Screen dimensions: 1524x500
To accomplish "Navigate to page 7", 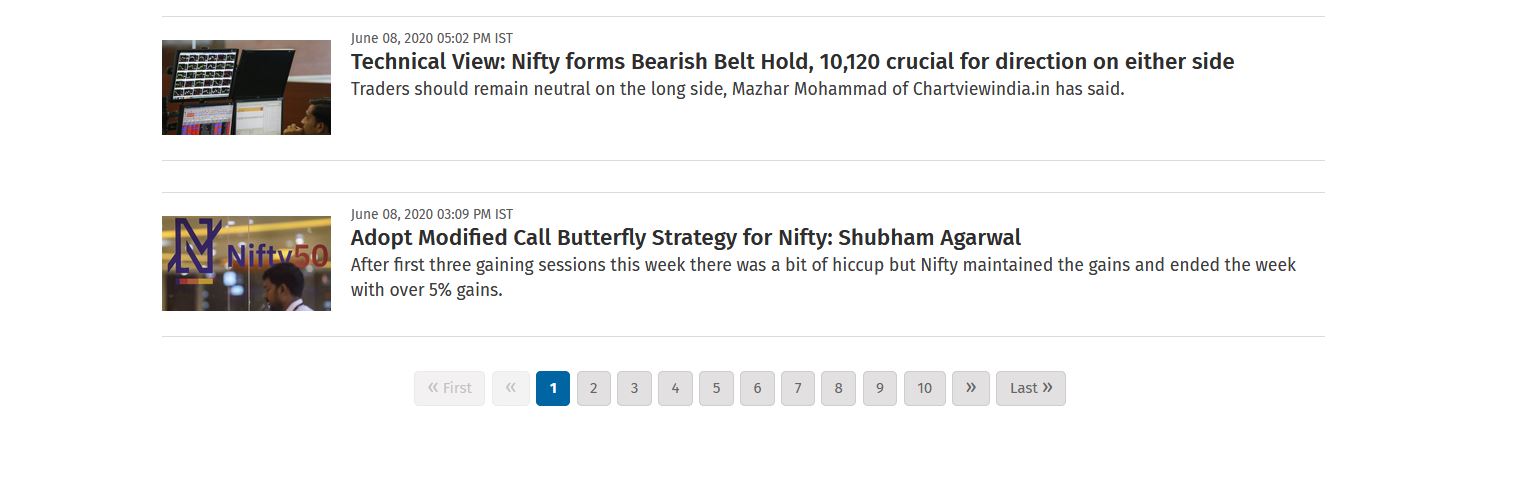I will click(x=797, y=388).
